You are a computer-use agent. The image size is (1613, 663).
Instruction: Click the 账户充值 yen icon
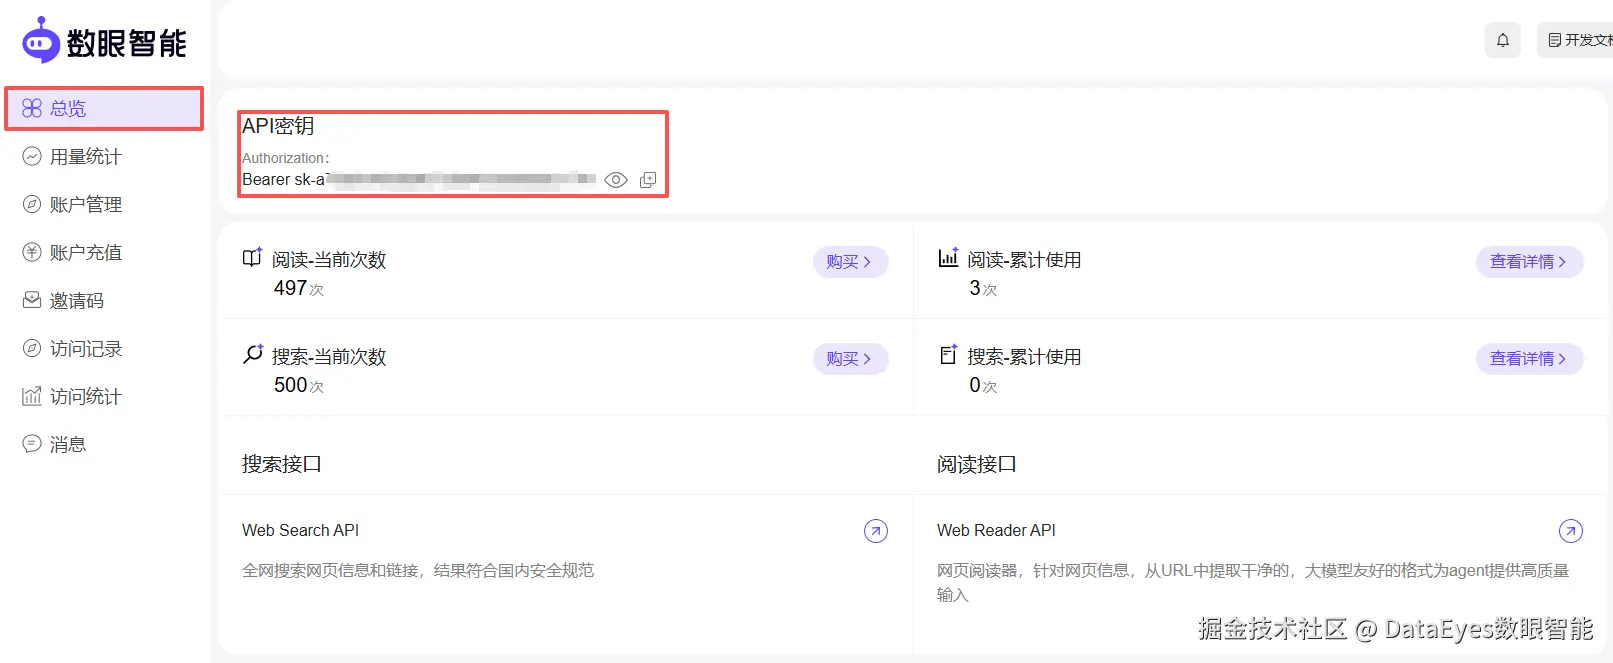(x=32, y=252)
